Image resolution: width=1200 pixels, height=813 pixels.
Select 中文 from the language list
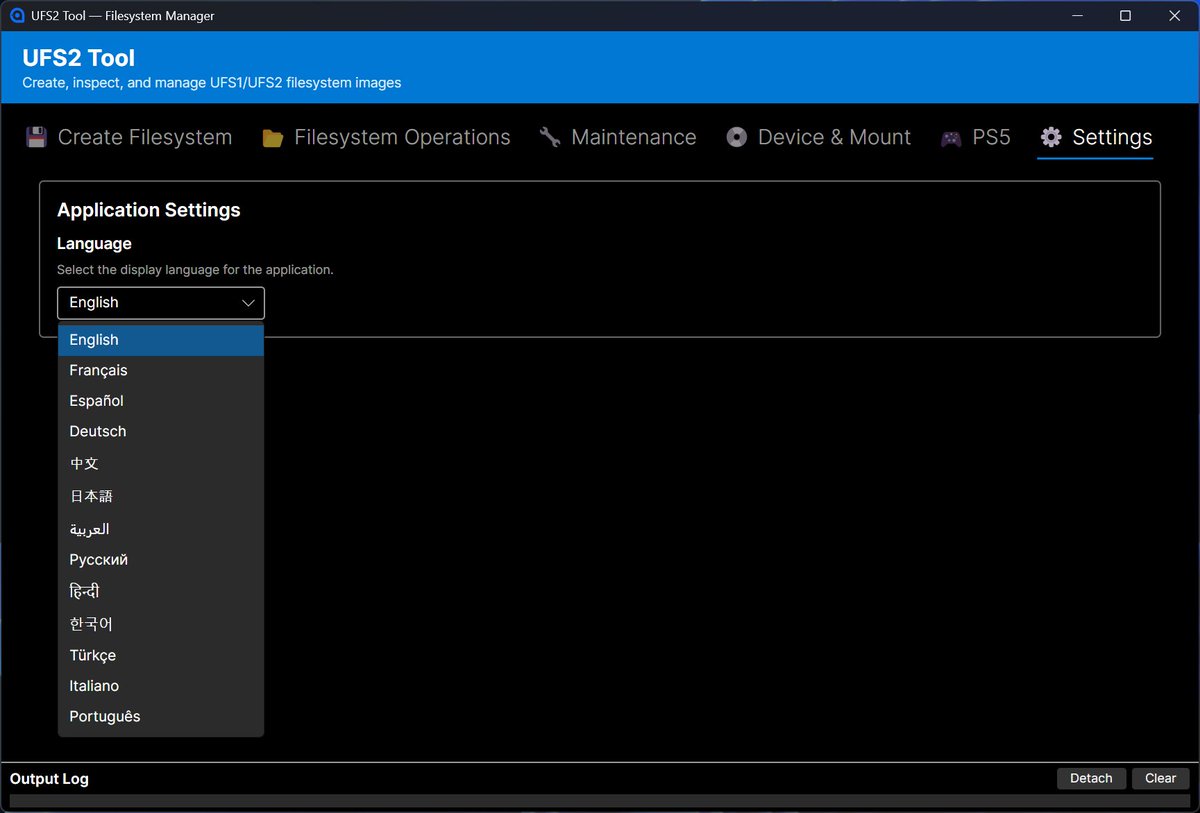(161, 464)
